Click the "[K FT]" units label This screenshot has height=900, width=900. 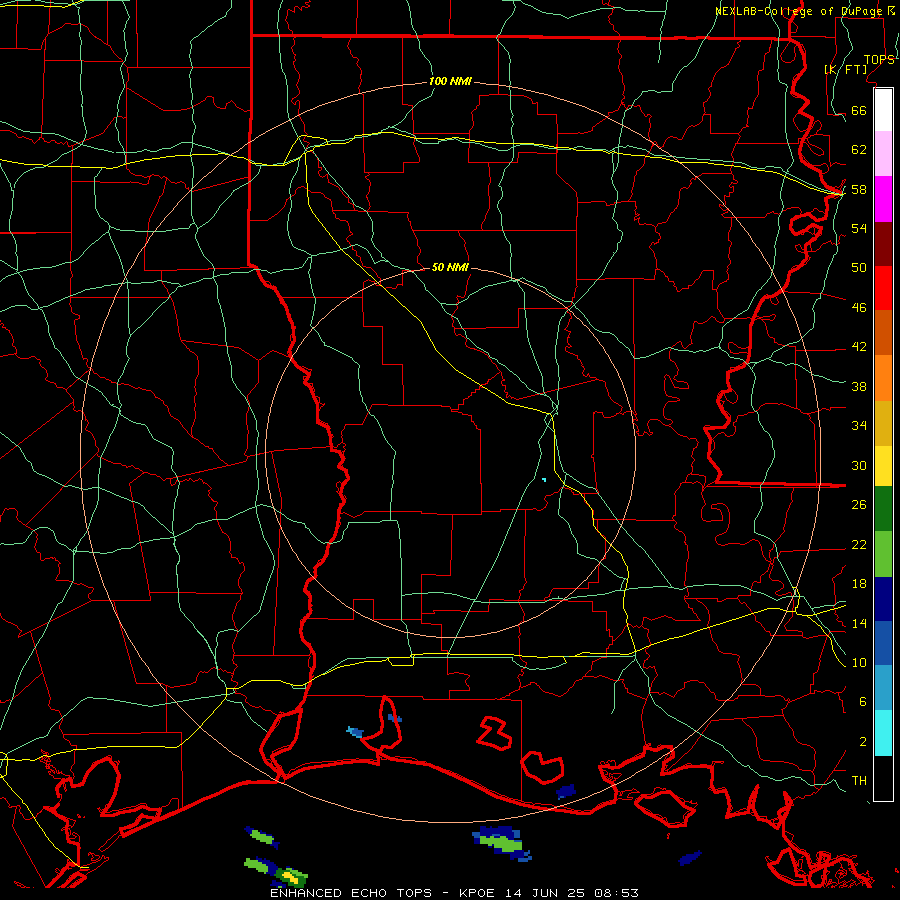pos(846,69)
